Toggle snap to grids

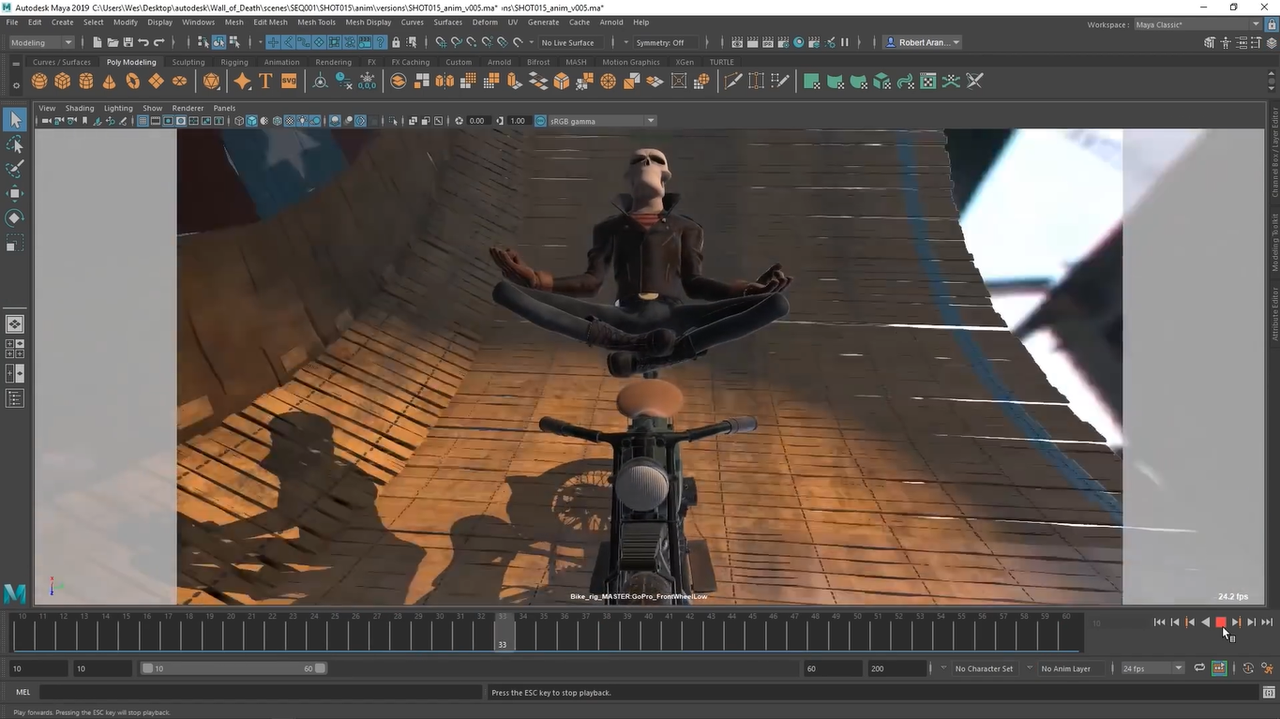coord(441,42)
